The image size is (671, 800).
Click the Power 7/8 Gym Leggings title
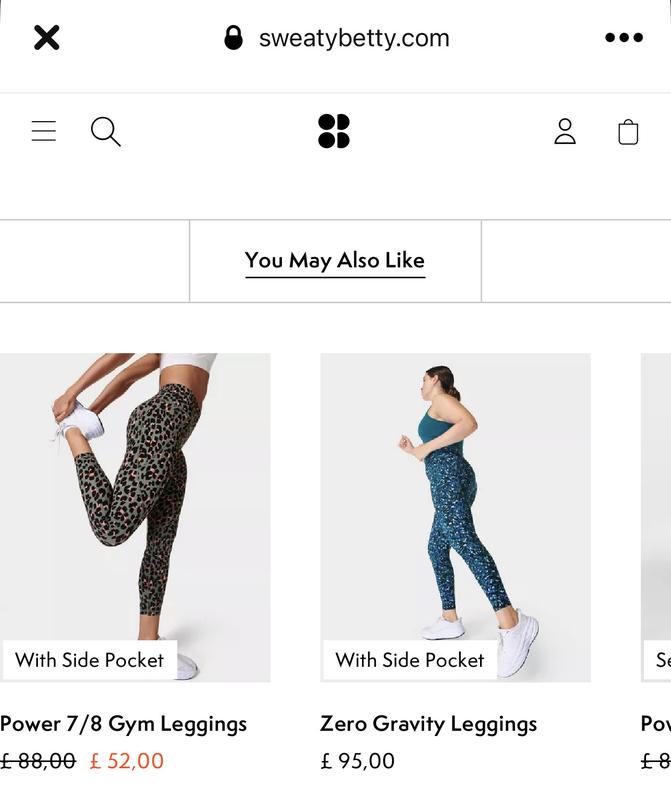124,723
